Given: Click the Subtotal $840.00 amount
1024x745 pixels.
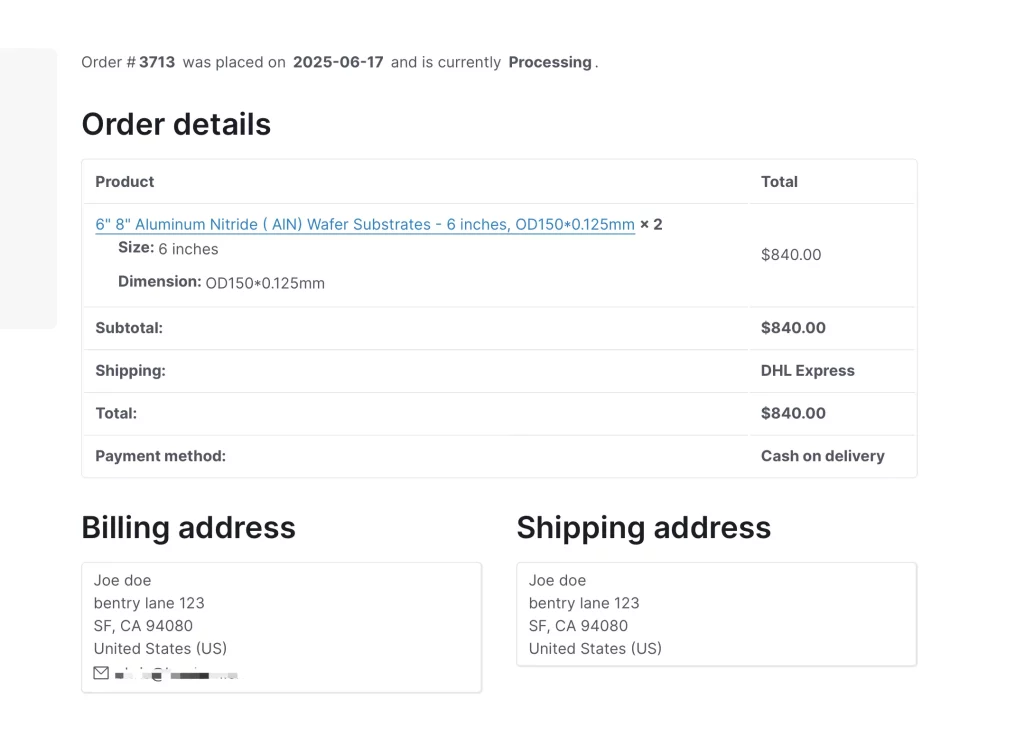Looking at the screenshot, I should [793, 328].
